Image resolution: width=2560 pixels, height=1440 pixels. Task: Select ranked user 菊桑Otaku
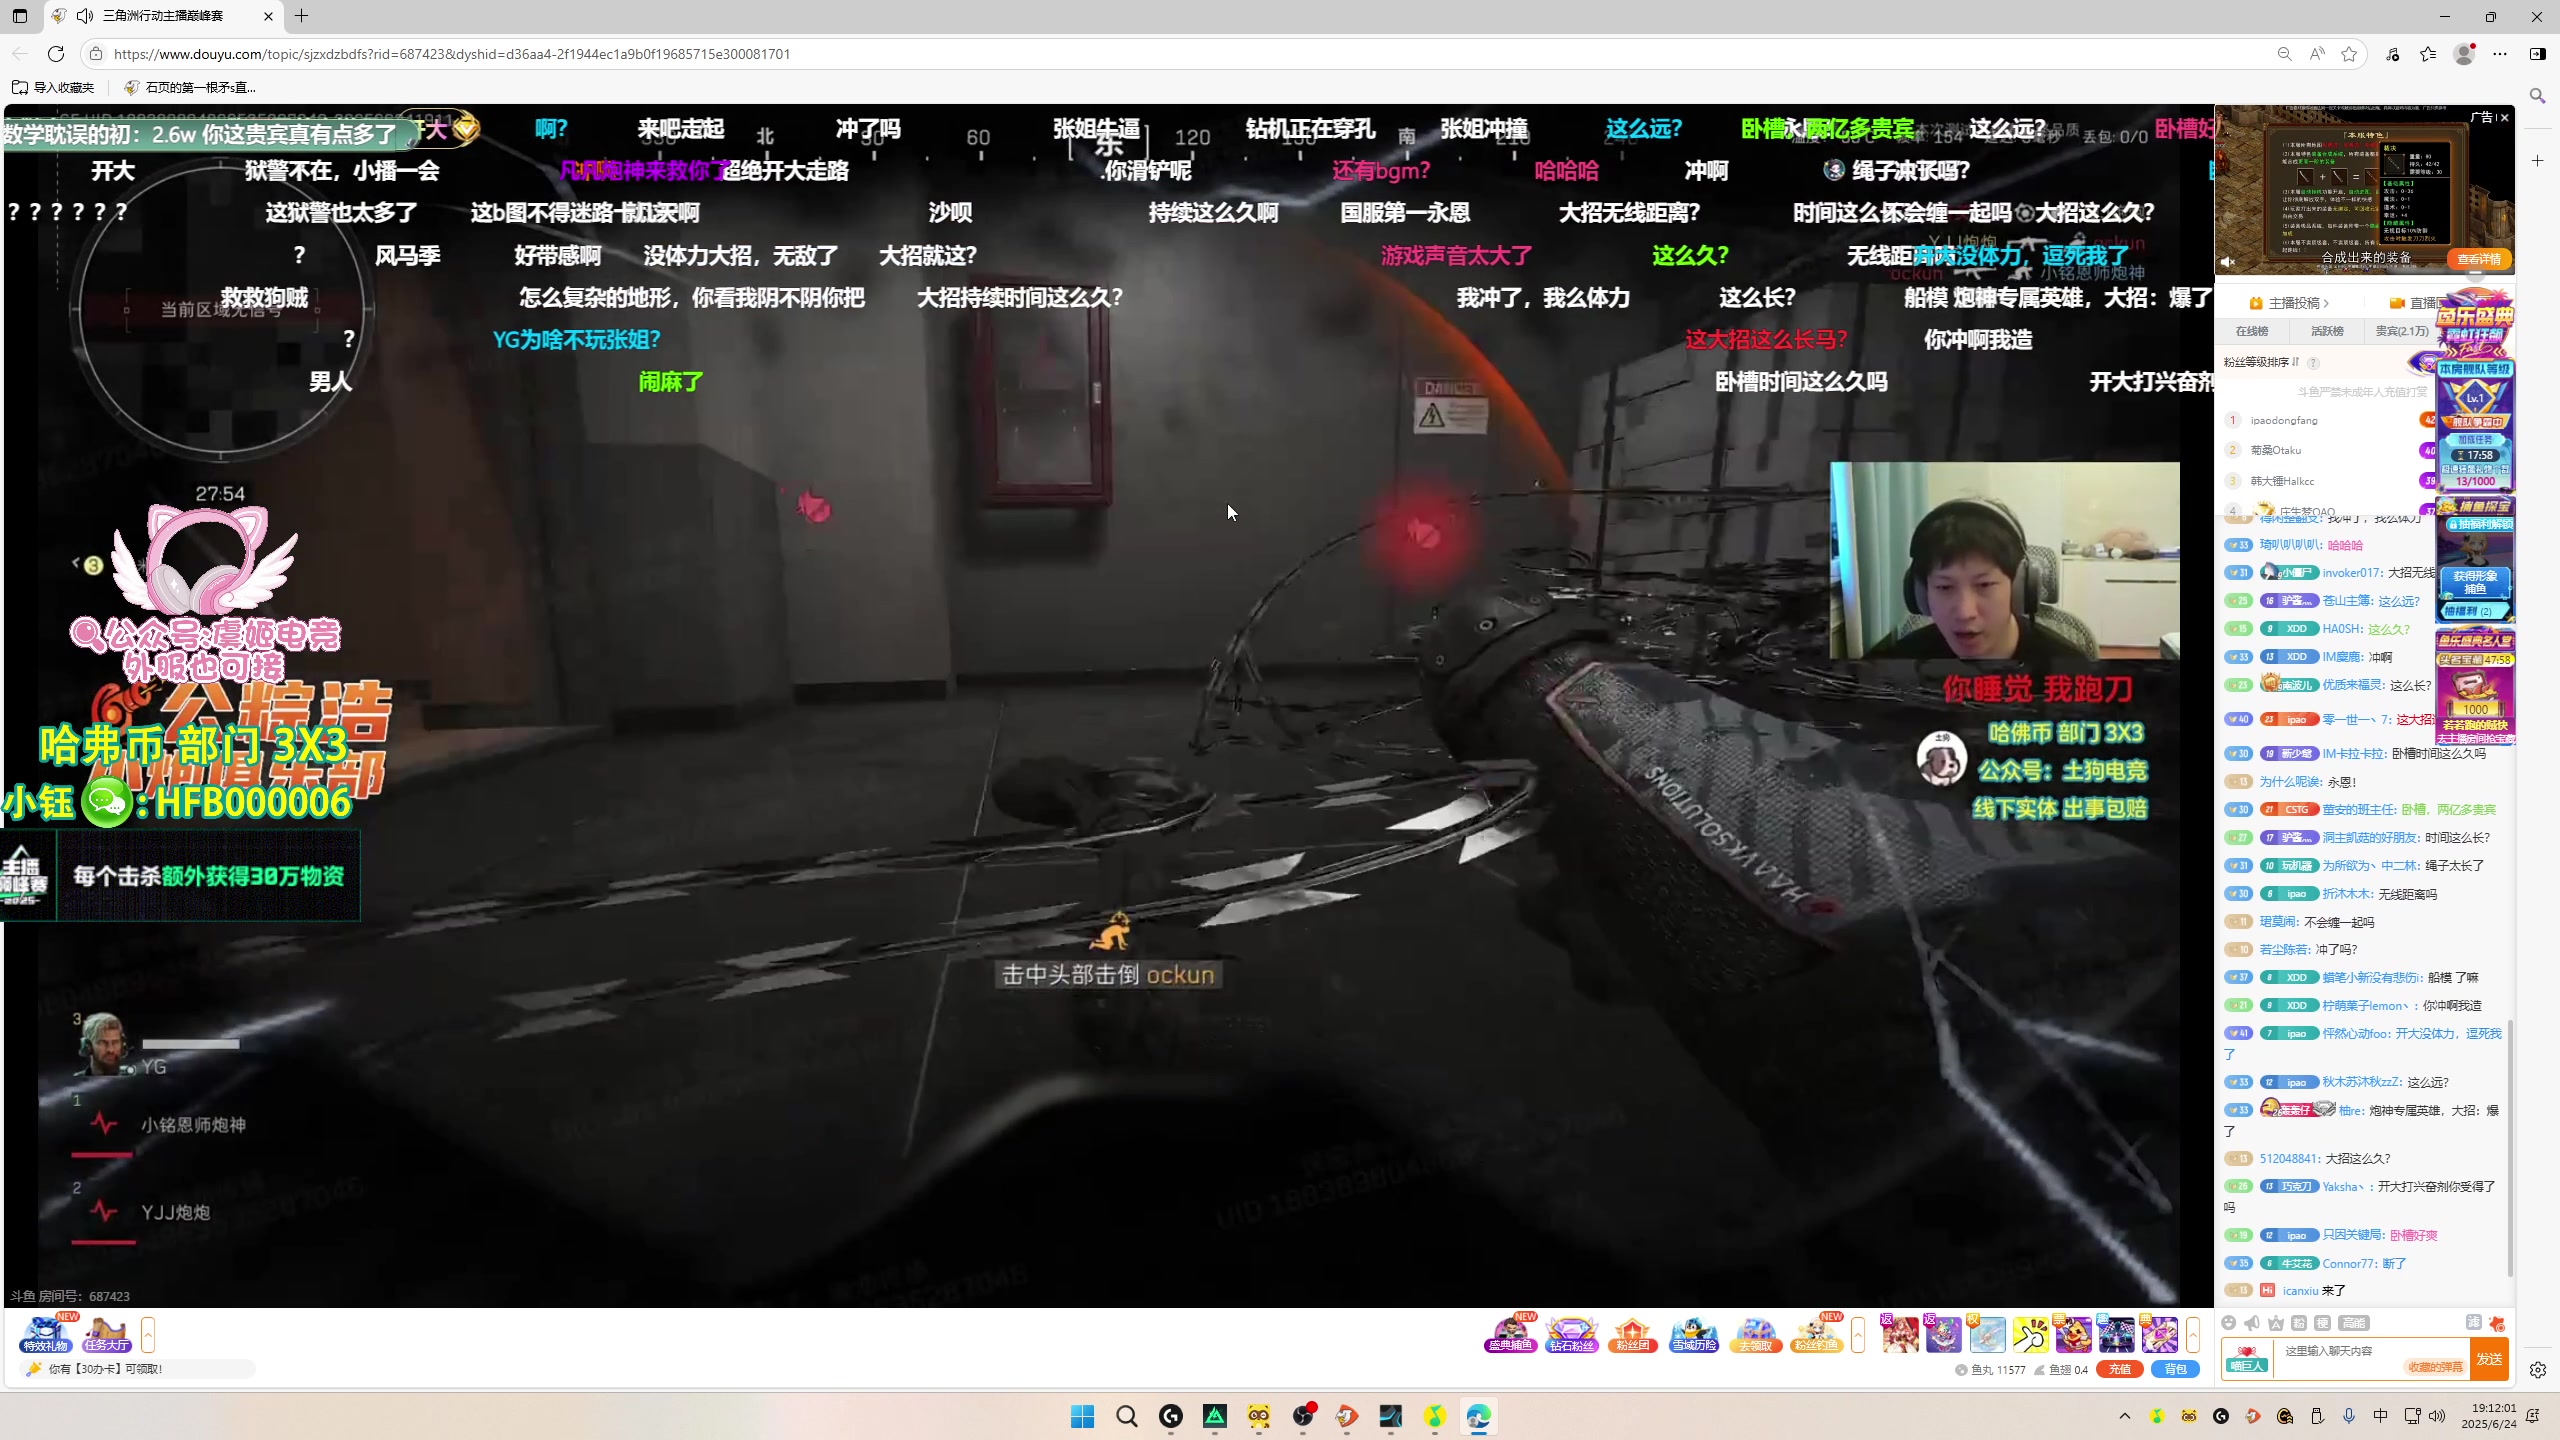(2276, 450)
